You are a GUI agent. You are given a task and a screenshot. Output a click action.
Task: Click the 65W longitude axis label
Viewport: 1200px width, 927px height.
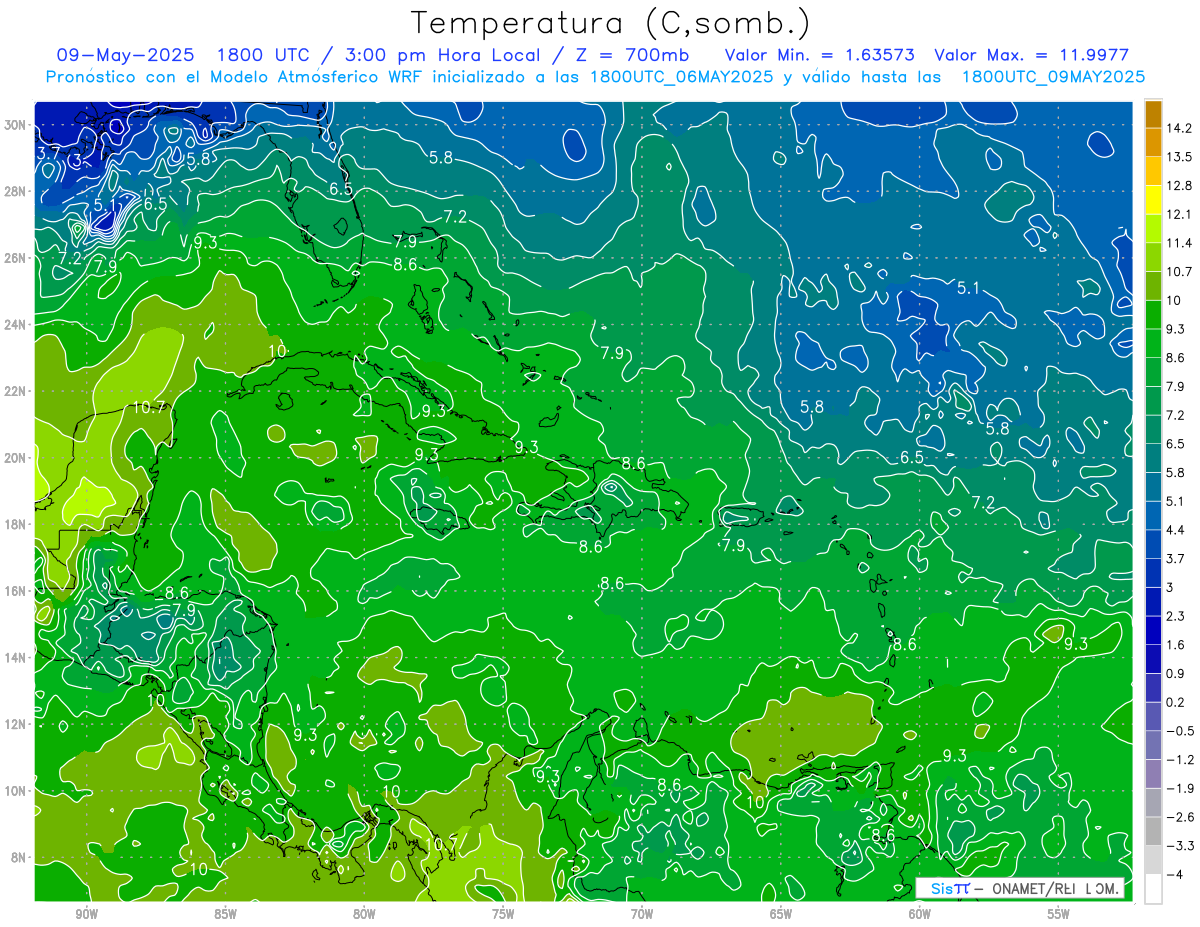(x=781, y=914)
